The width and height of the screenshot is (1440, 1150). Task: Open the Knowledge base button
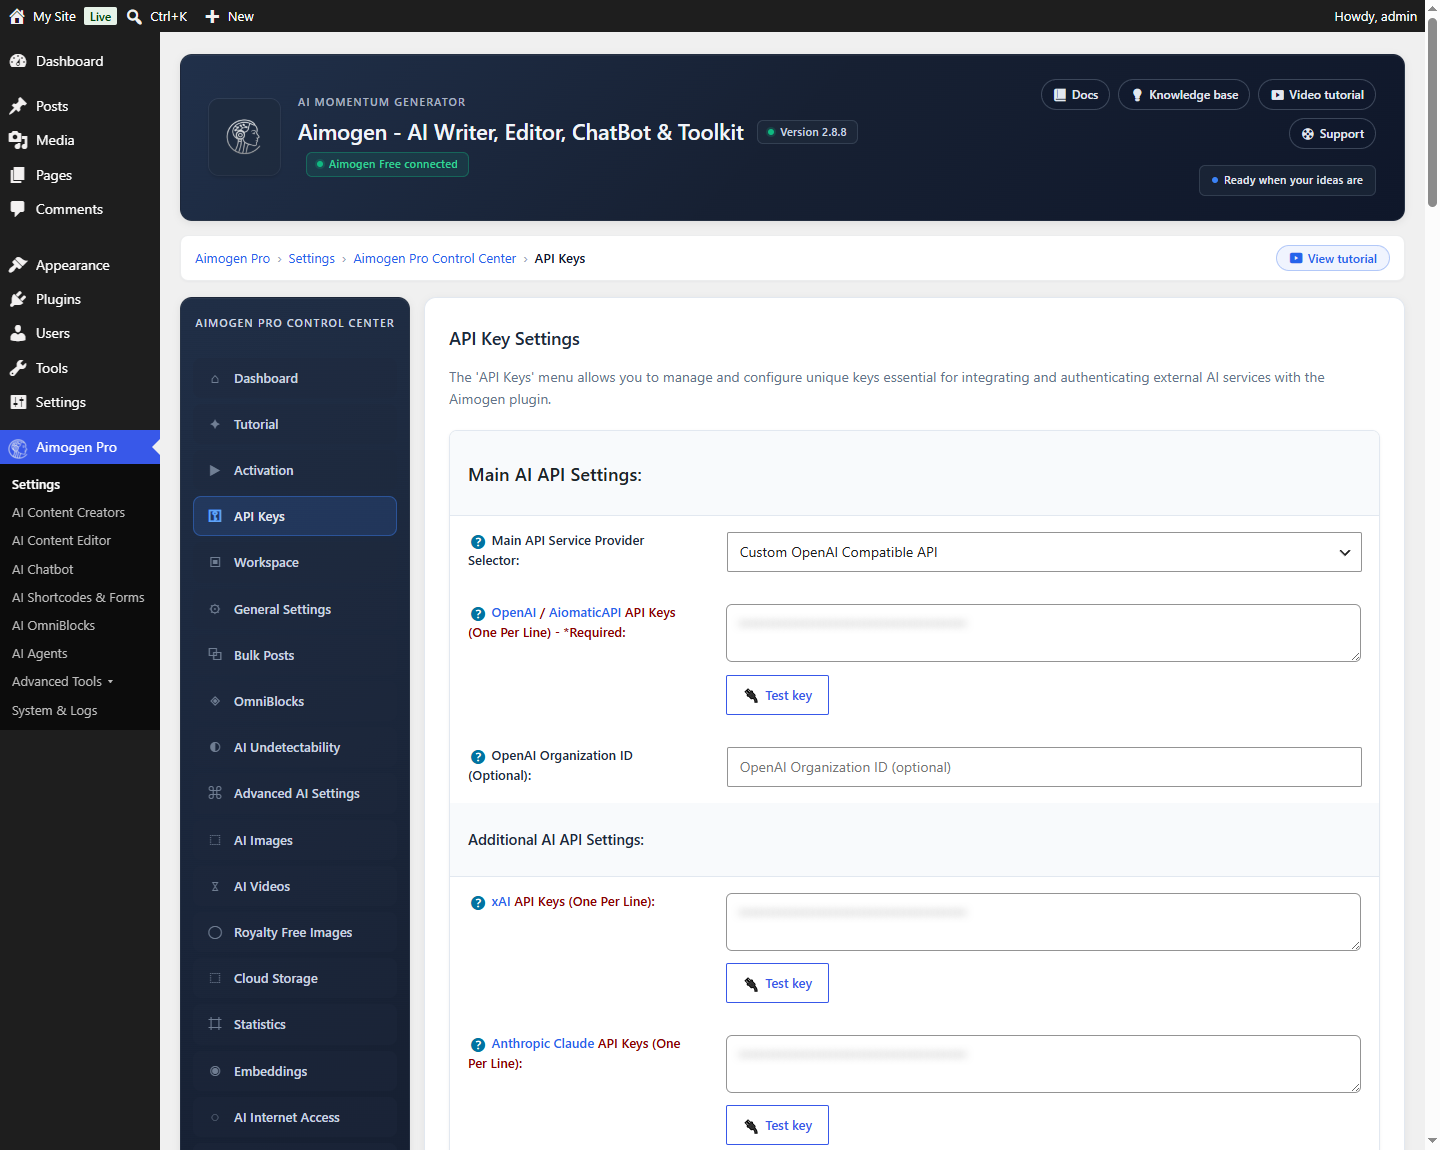(x=1184, y=95)
